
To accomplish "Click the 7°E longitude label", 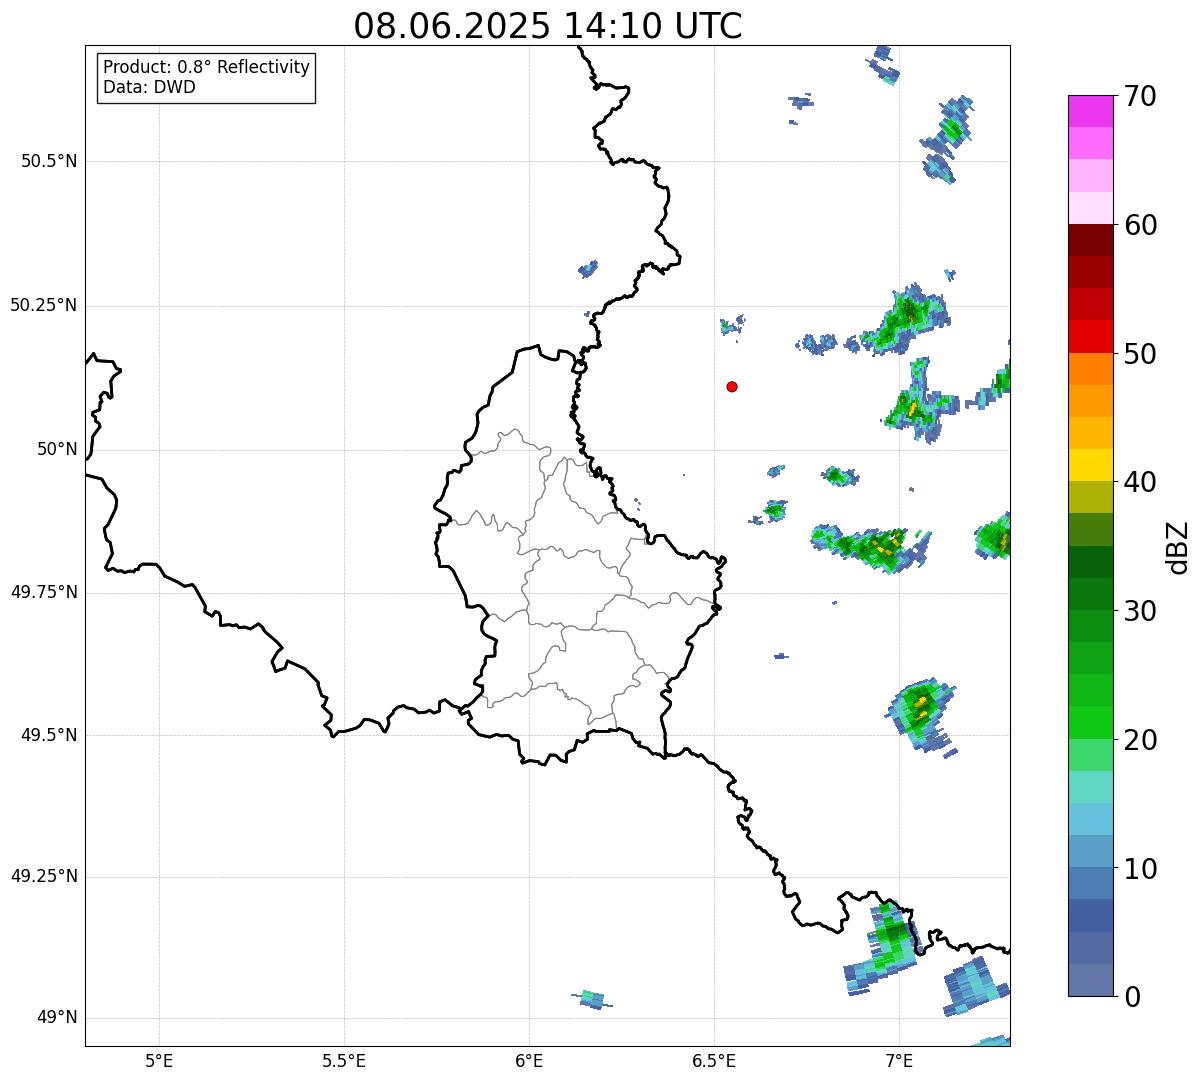I will point(899,1060).
